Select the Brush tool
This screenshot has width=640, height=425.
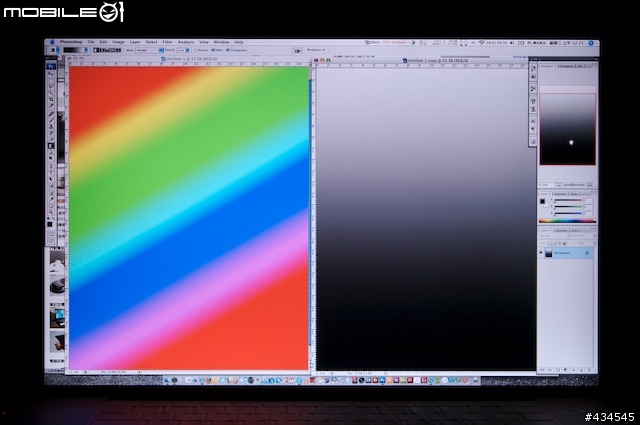pos(51,120)
